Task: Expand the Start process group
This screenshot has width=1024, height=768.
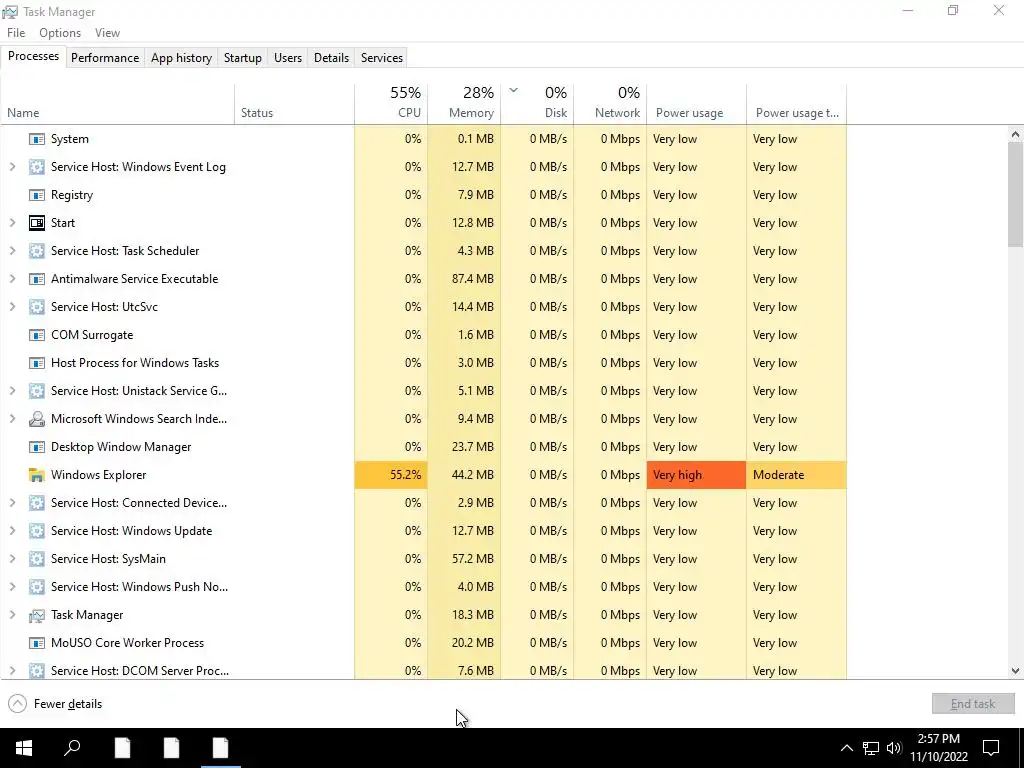Action: 12,223
